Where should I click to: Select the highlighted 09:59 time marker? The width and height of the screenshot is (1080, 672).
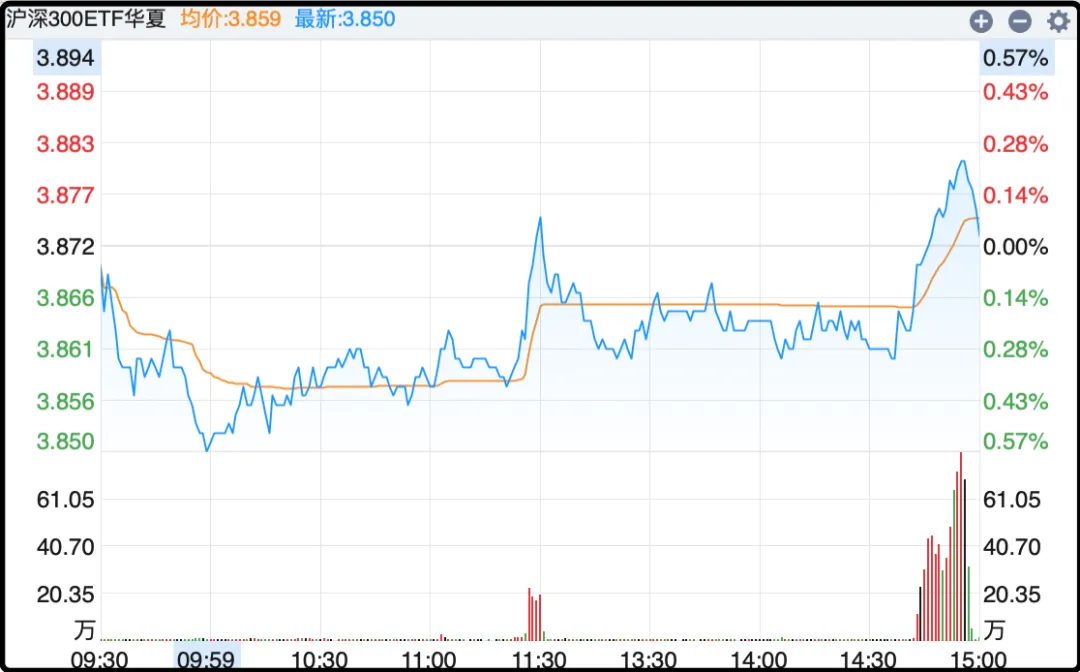click(x=208, y=659)
